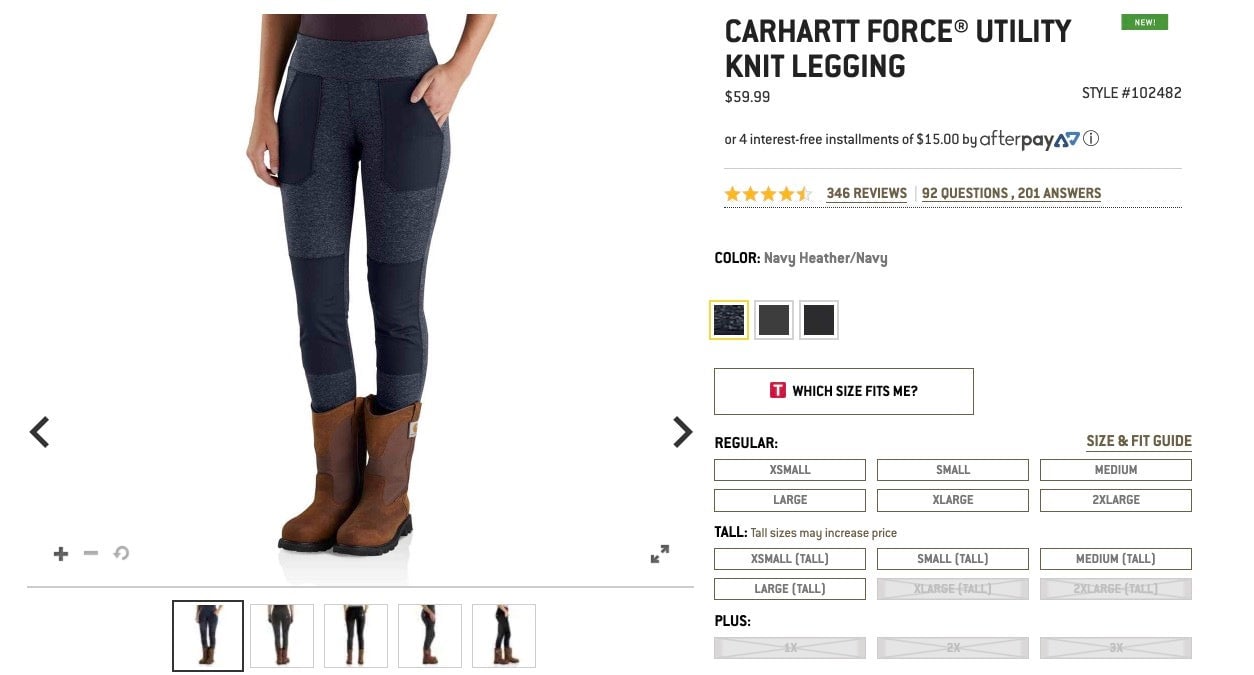
Task: Select size XSMALL regular
Action: click(790, 470)
